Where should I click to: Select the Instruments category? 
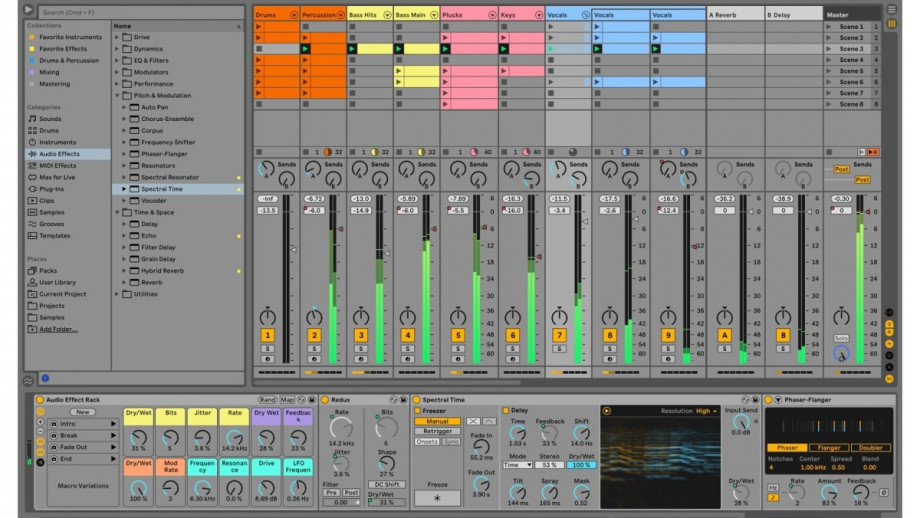pos(58,142)
